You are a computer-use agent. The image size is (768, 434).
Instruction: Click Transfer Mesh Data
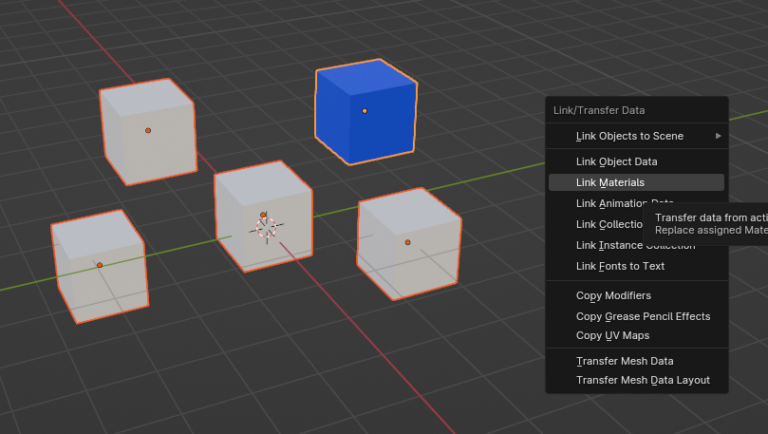click(x=624, y=361)
